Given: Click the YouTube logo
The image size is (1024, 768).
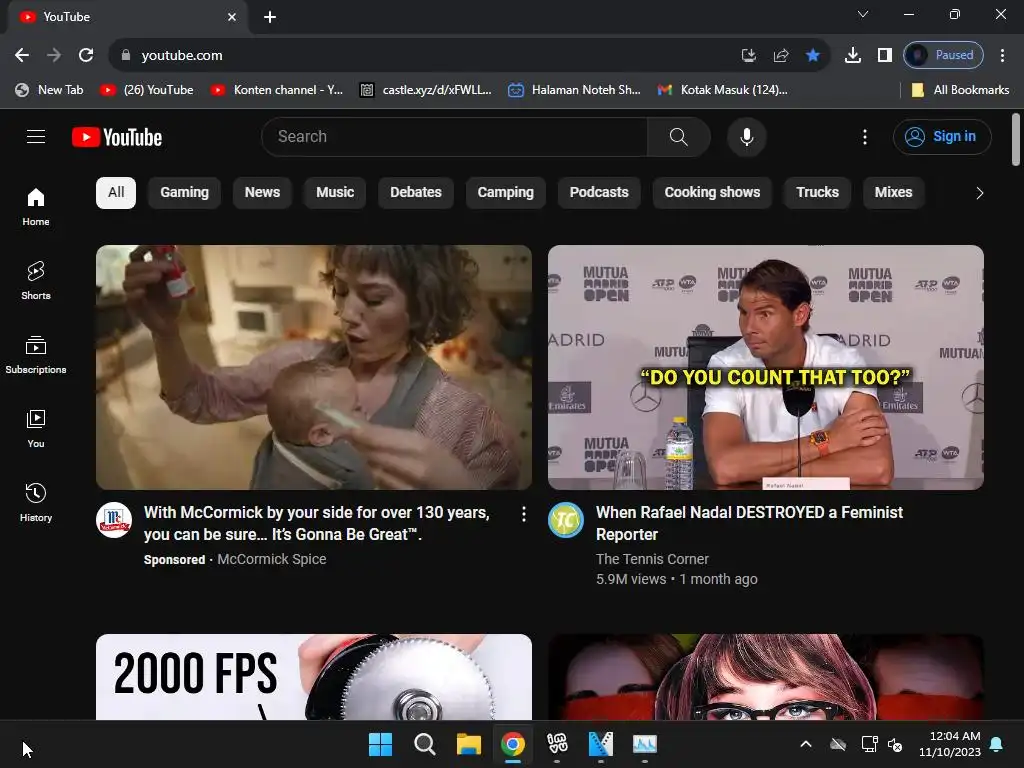Looking at the screenshot, I should pyautogui.click(x=117, y=137).
